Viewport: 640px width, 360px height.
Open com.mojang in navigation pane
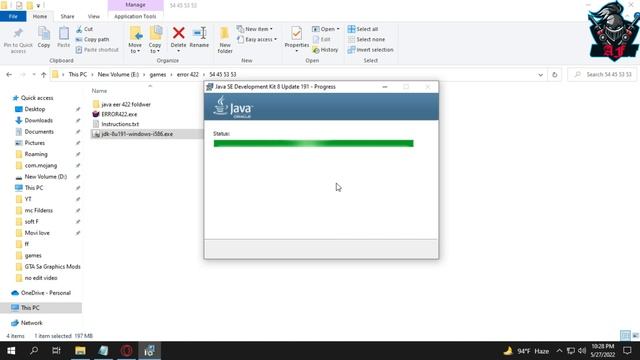[x=40, y=165]
